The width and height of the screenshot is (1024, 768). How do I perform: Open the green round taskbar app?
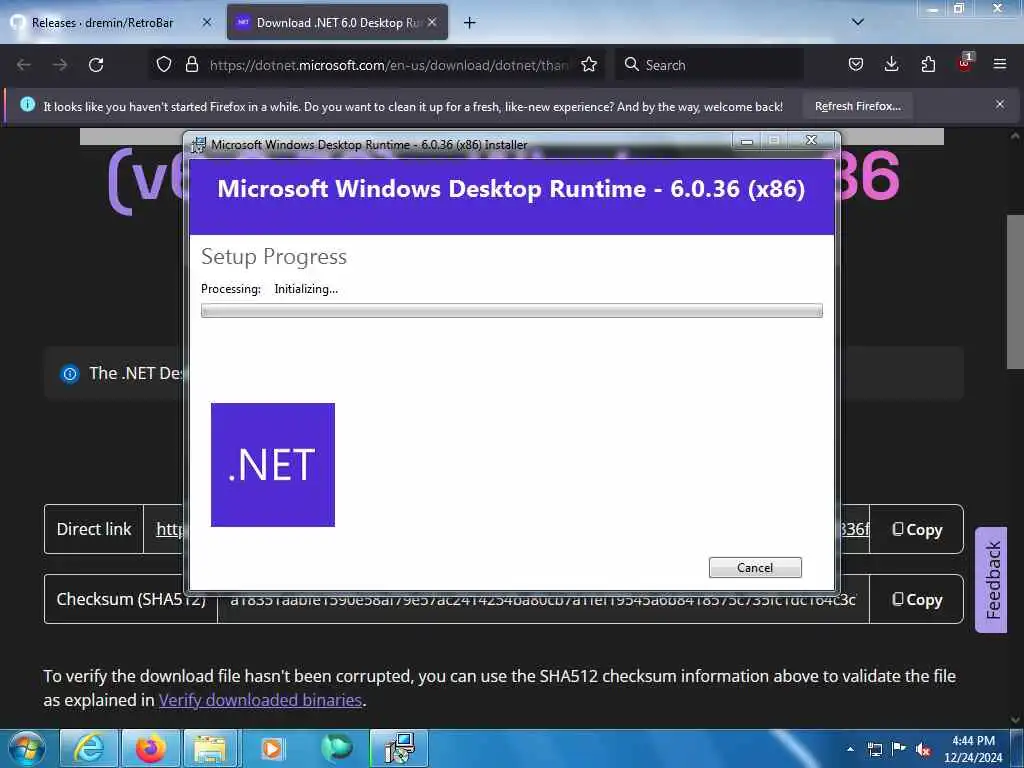336,748
